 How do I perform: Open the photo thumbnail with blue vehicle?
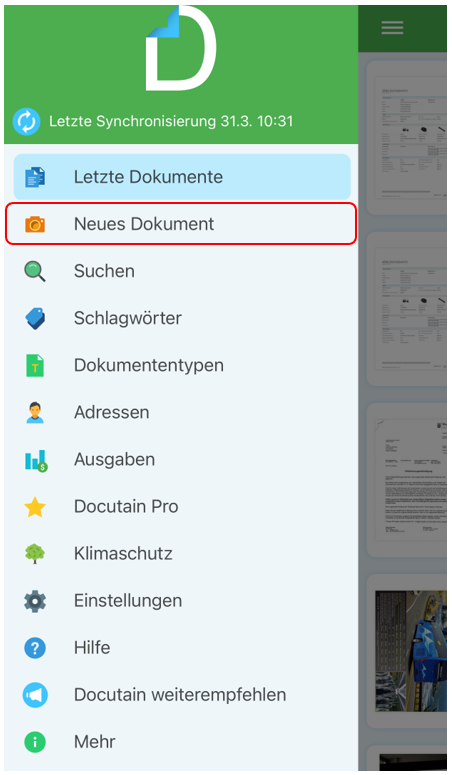pyautogui.click(x=410, y=650)
